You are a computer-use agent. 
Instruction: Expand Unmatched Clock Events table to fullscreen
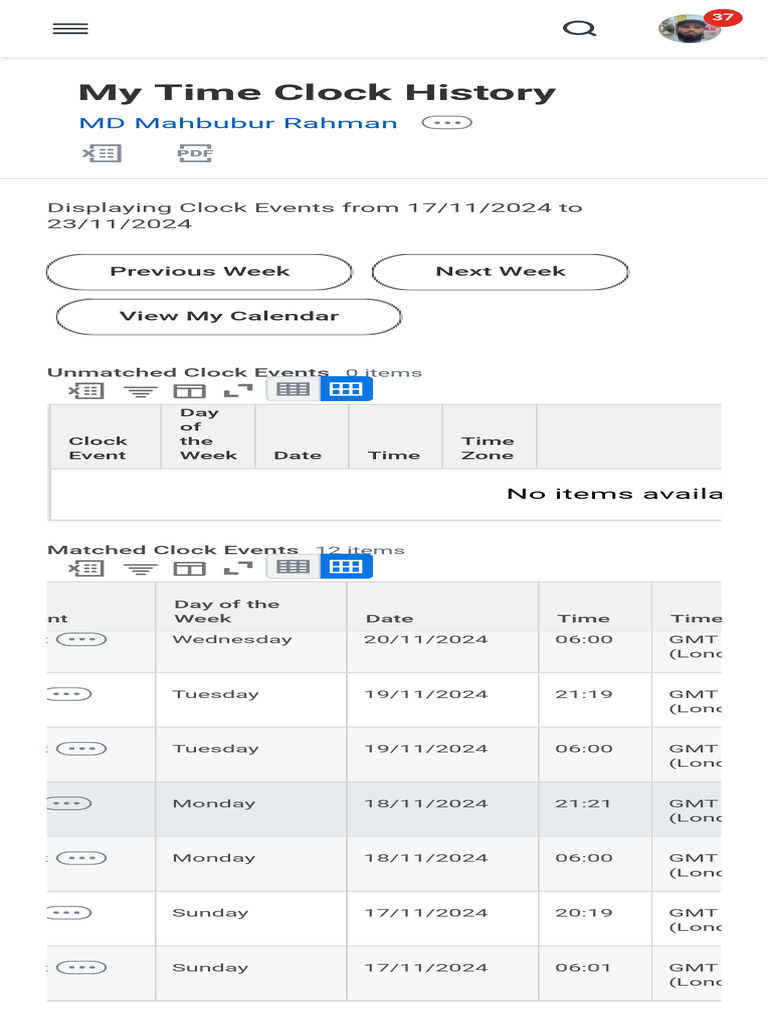(x=238, y=391)
